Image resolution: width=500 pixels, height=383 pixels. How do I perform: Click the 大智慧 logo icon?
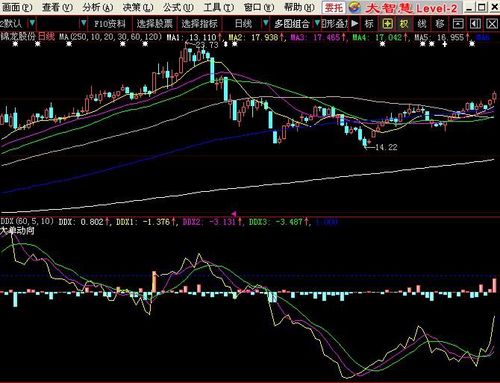point(354,8)
